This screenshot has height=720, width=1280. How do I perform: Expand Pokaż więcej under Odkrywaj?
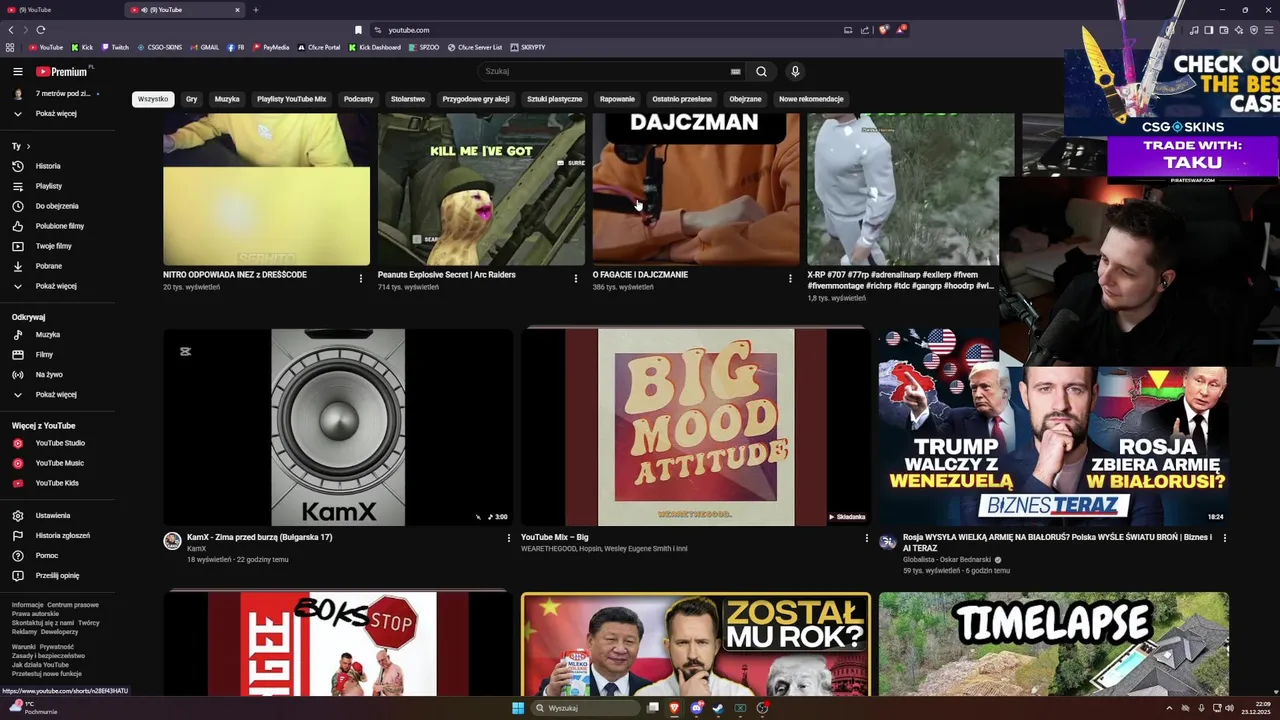click(x=56, y=394)
